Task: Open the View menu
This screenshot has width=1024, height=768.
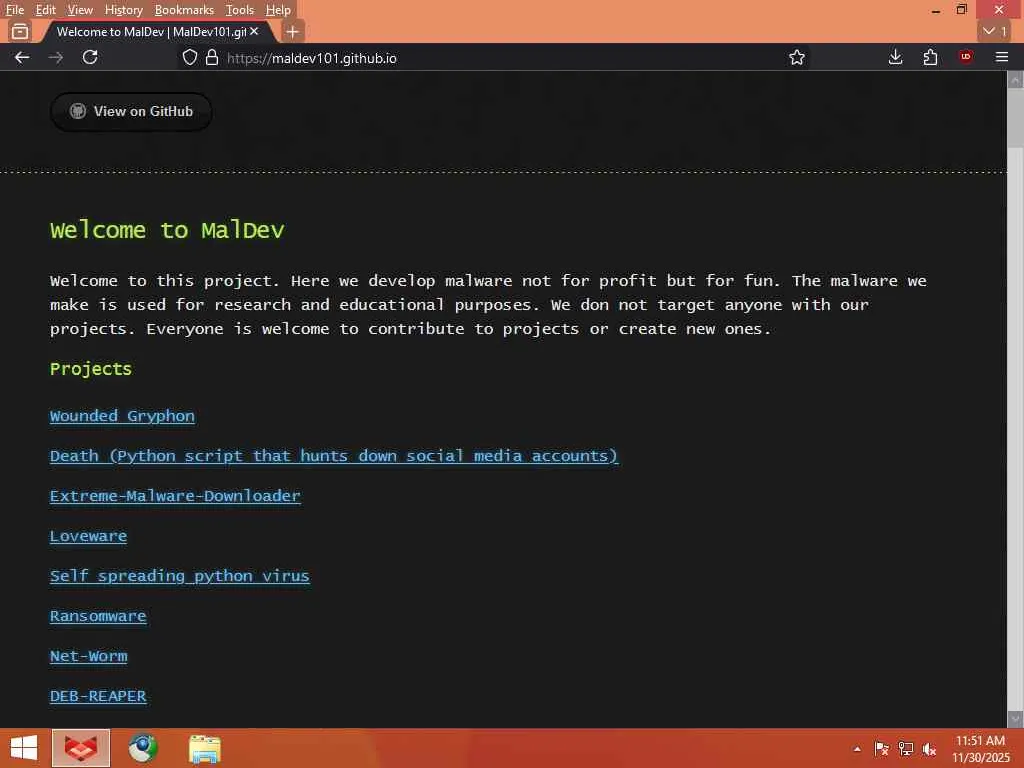Action: point(80,10)
